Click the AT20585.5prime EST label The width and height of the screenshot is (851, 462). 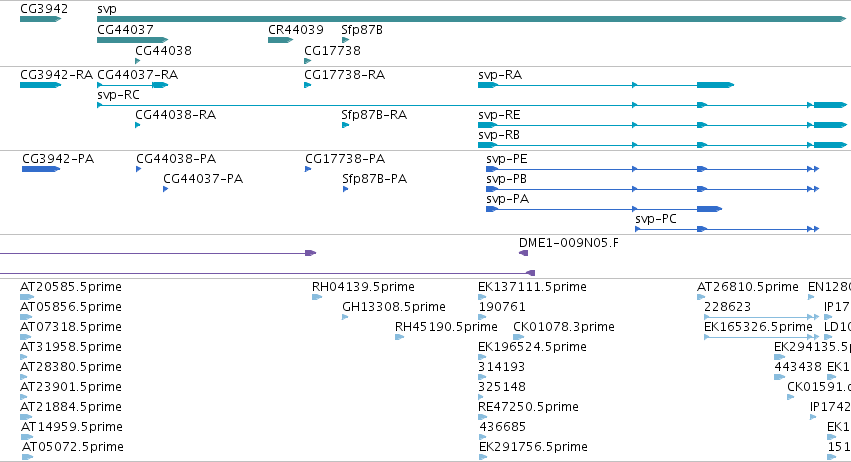tap(71, 287)
